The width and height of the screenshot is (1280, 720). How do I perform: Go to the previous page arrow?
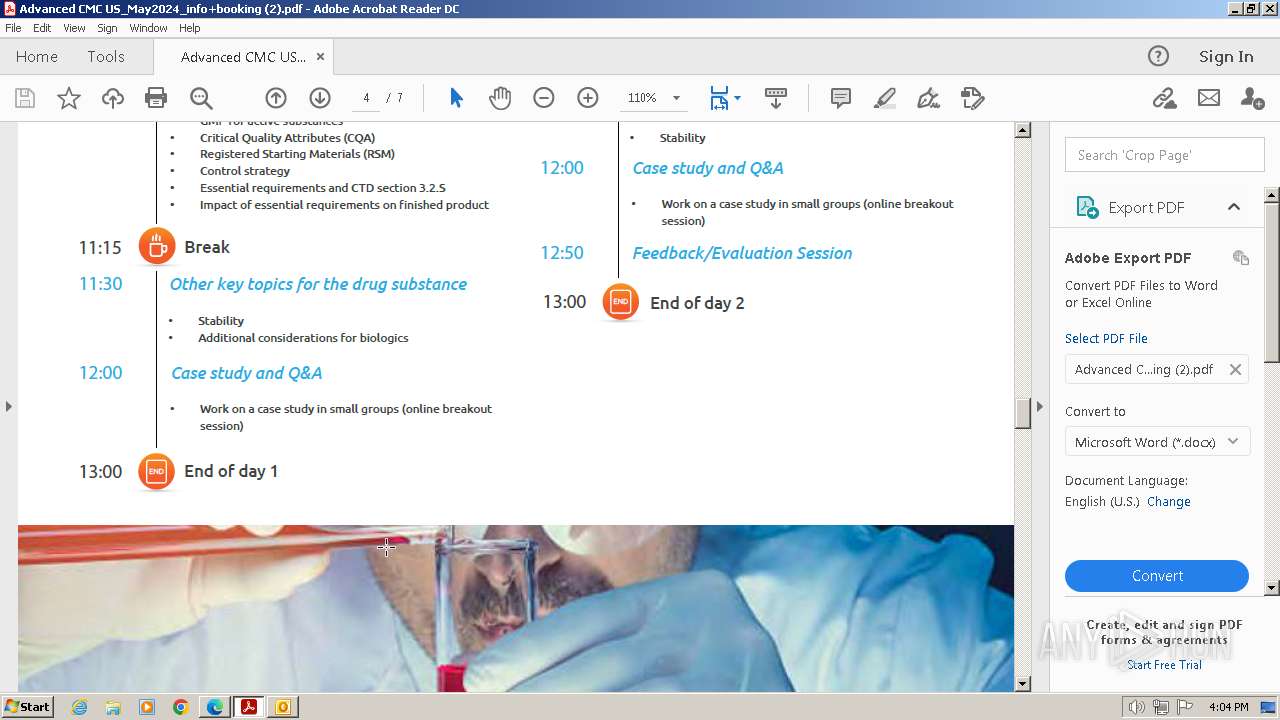tap(276, 98)
